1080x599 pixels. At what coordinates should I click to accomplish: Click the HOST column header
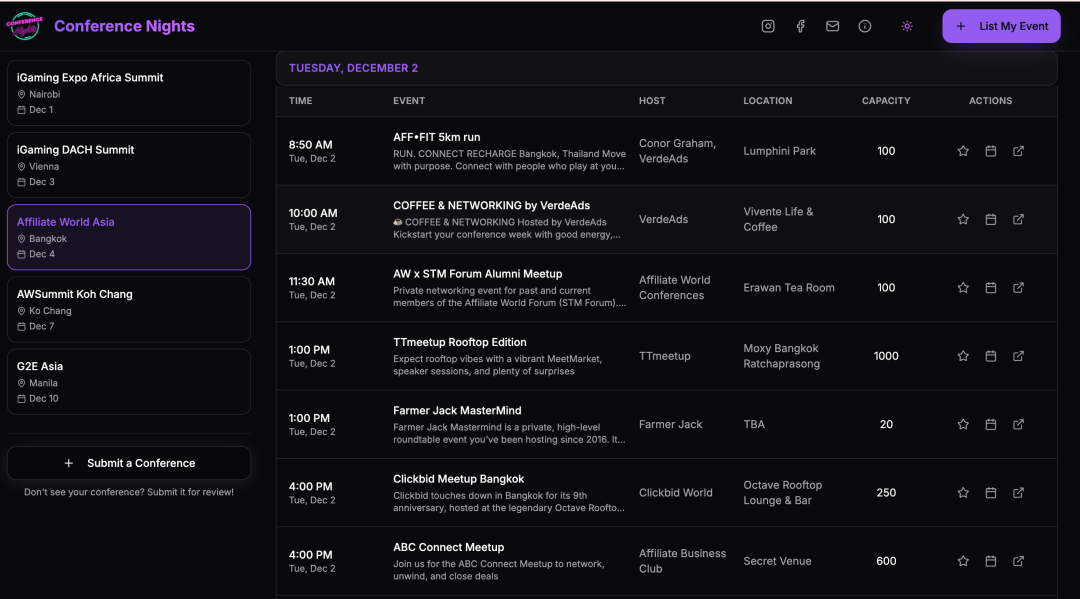[x=652, y=101]
